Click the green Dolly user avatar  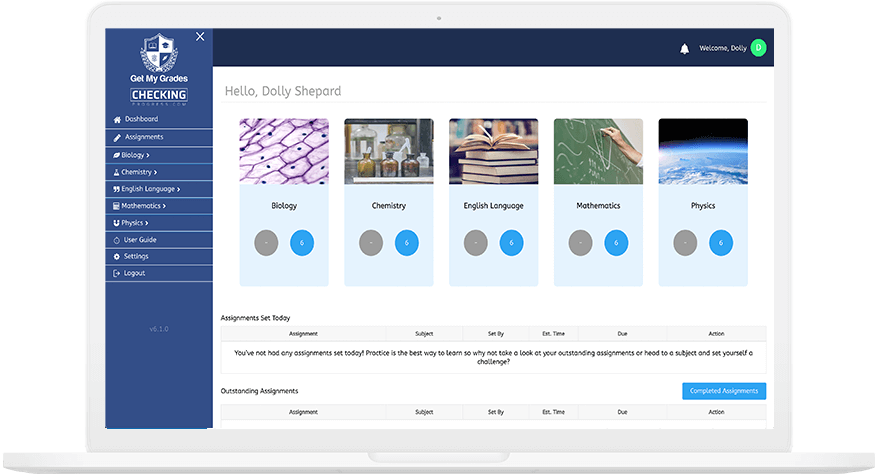758,48
